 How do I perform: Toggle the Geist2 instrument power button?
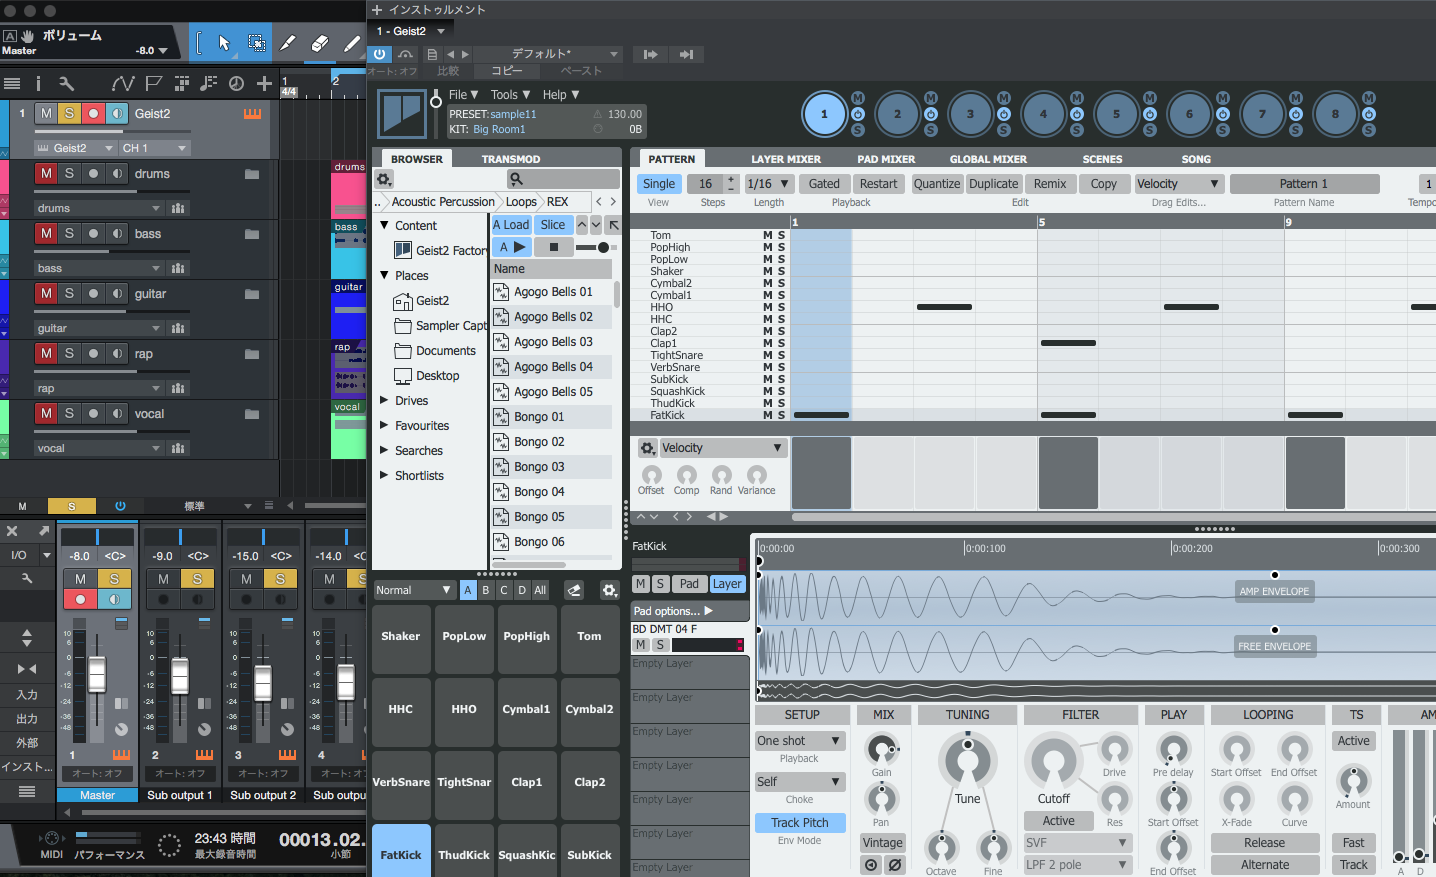point(380,54)
